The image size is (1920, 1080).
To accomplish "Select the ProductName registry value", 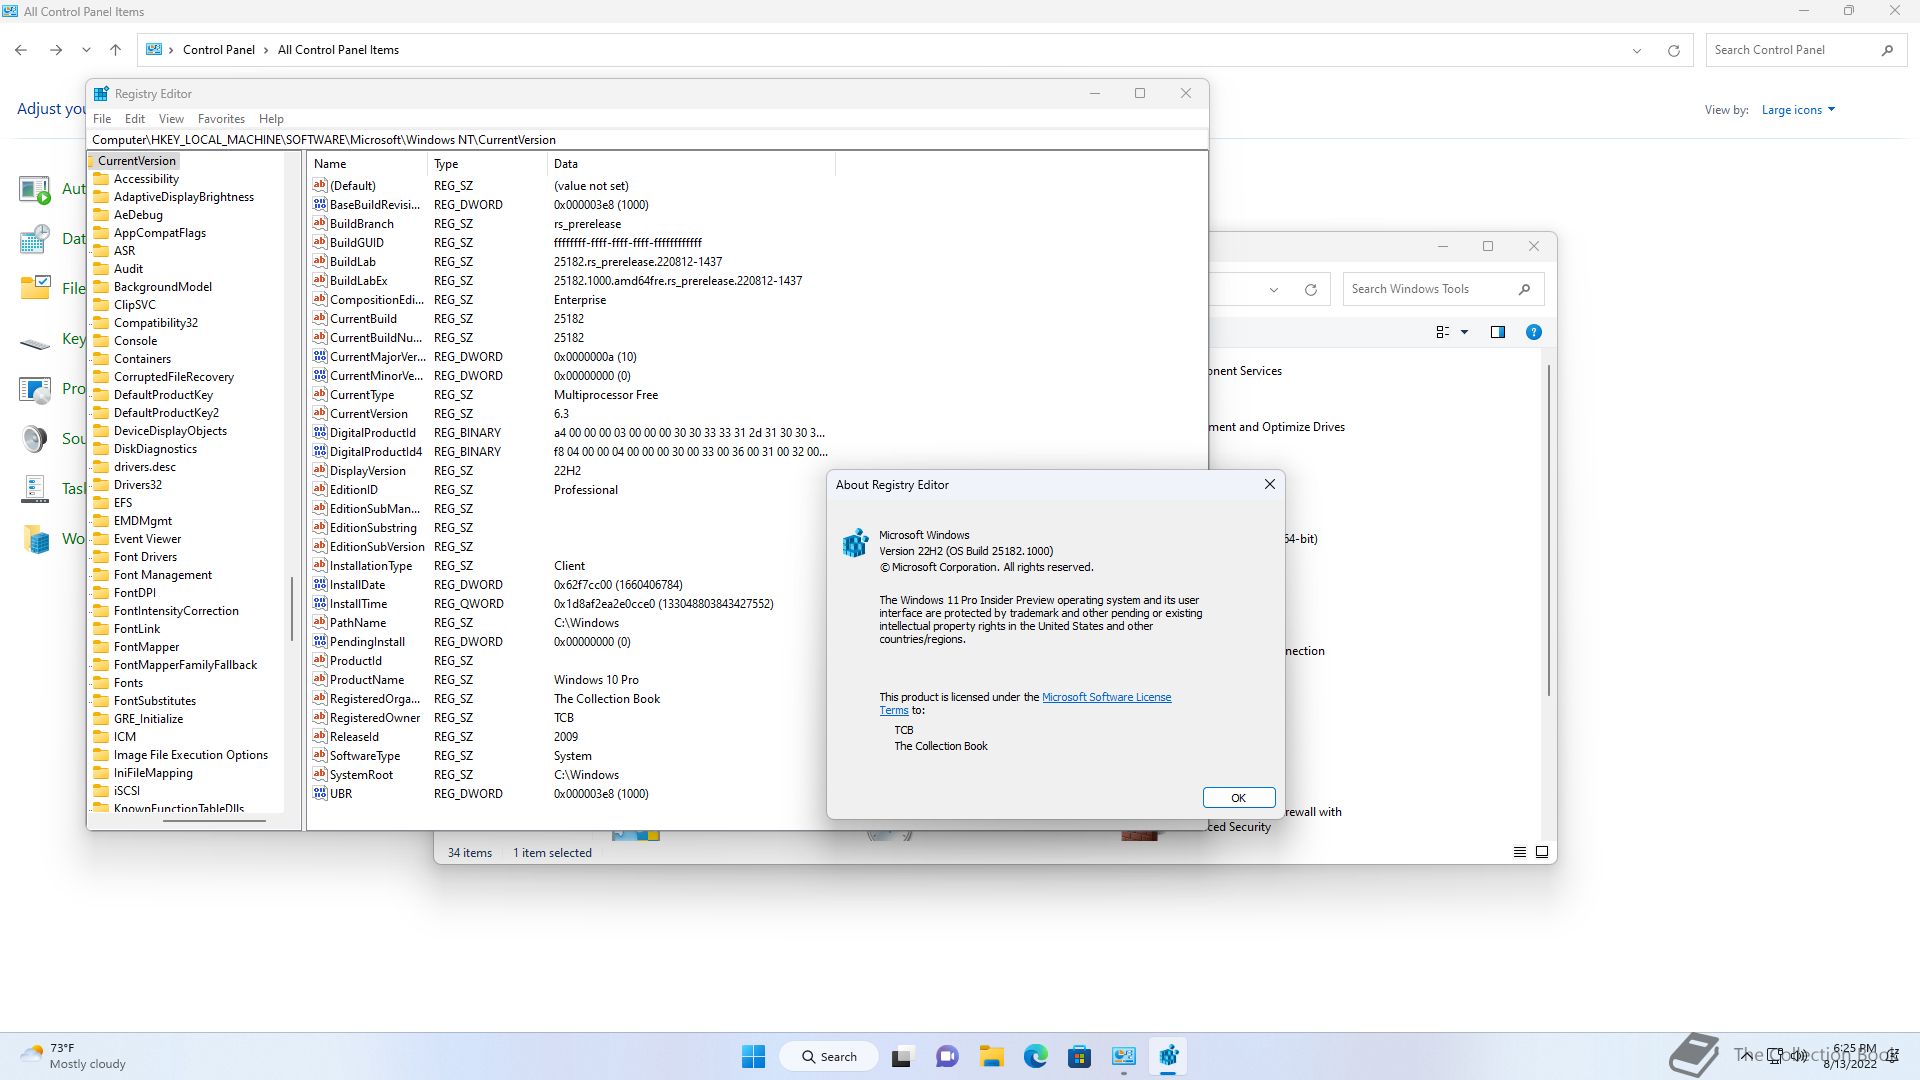I will point(367,680).
